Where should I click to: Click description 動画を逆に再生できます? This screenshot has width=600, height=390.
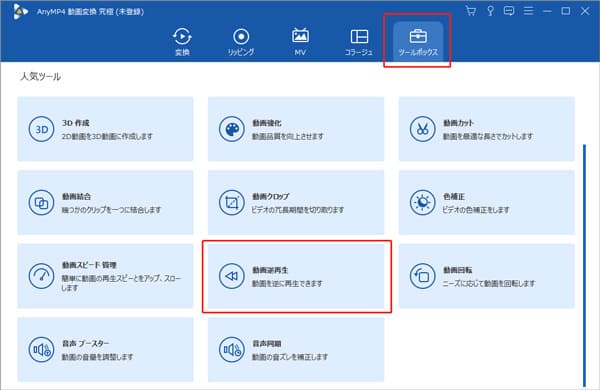[x=287, y=284]
